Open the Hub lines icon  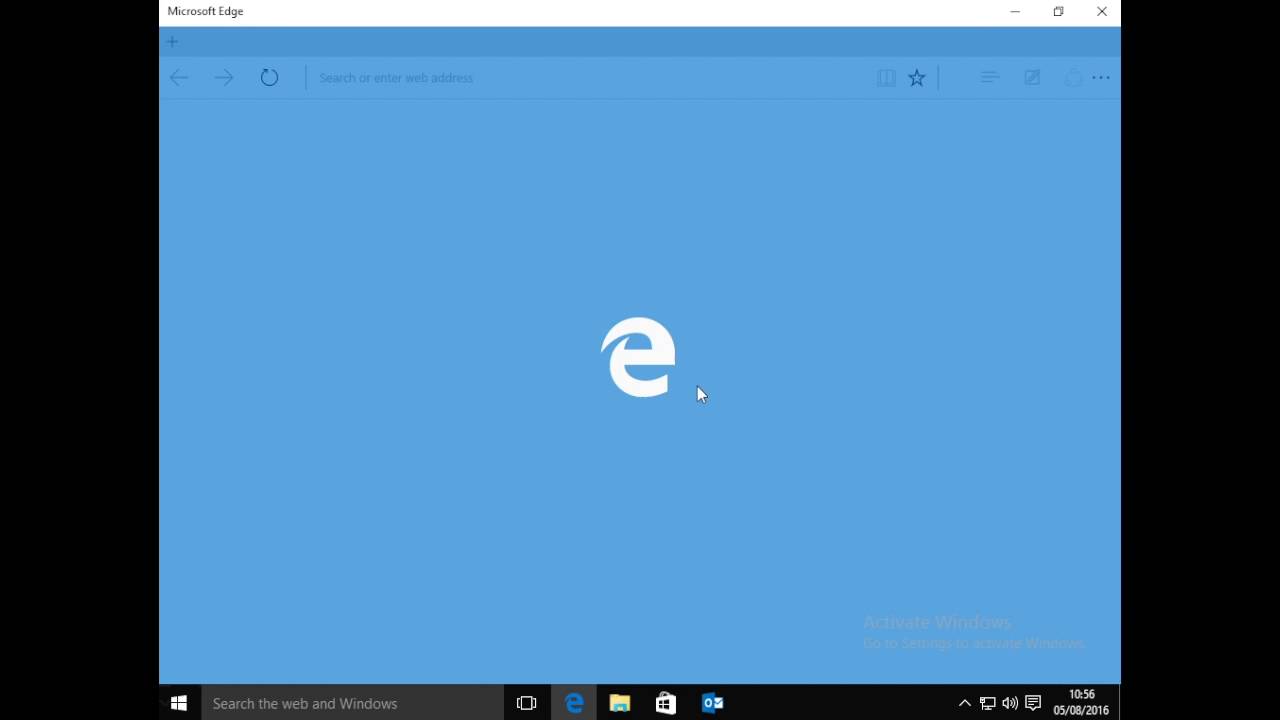pyautogui.click(x=990, y=78)
